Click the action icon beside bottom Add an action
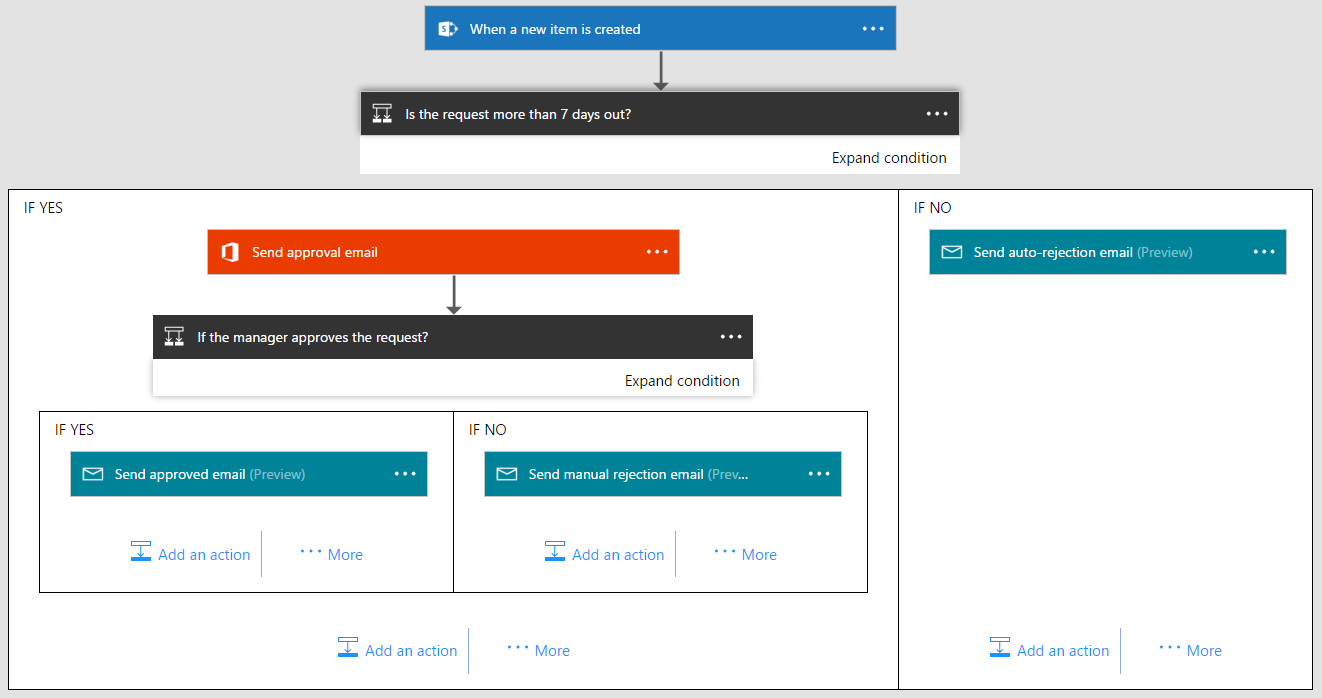This screenshot has height=698, width=1322. (348, 647)
